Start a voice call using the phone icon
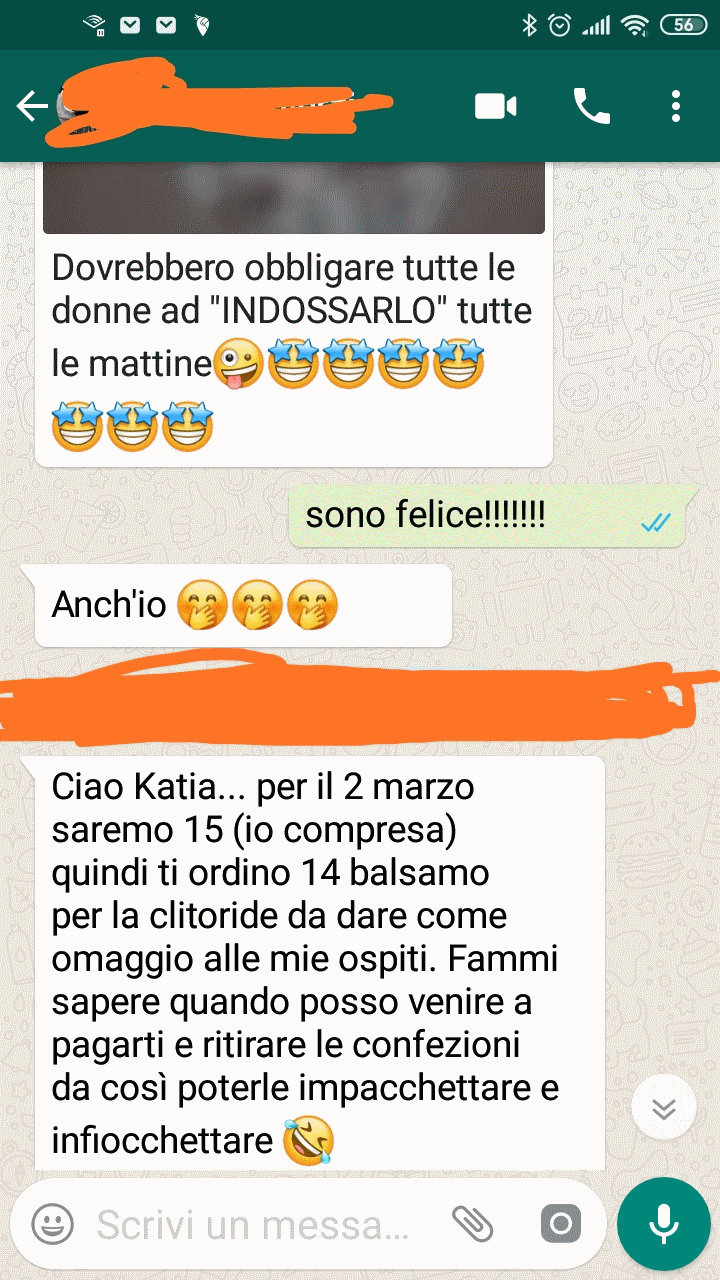 coord(591,106)
